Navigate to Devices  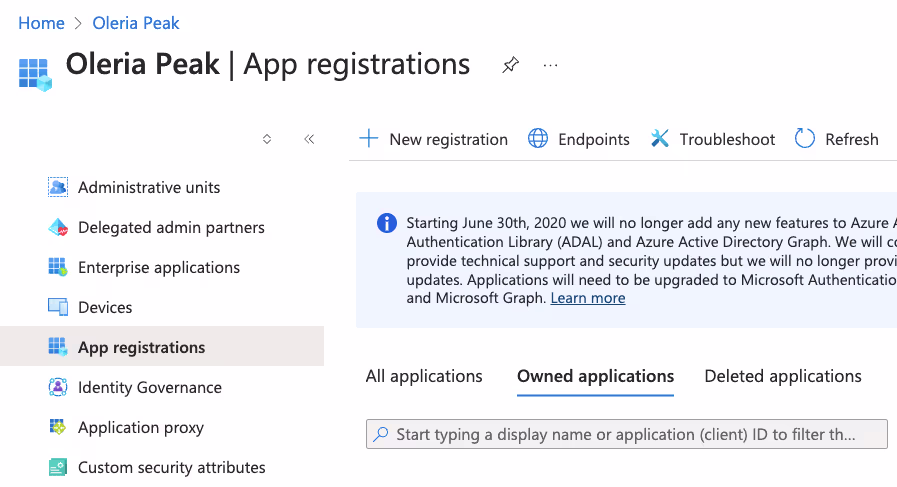[x=105, y=308]
